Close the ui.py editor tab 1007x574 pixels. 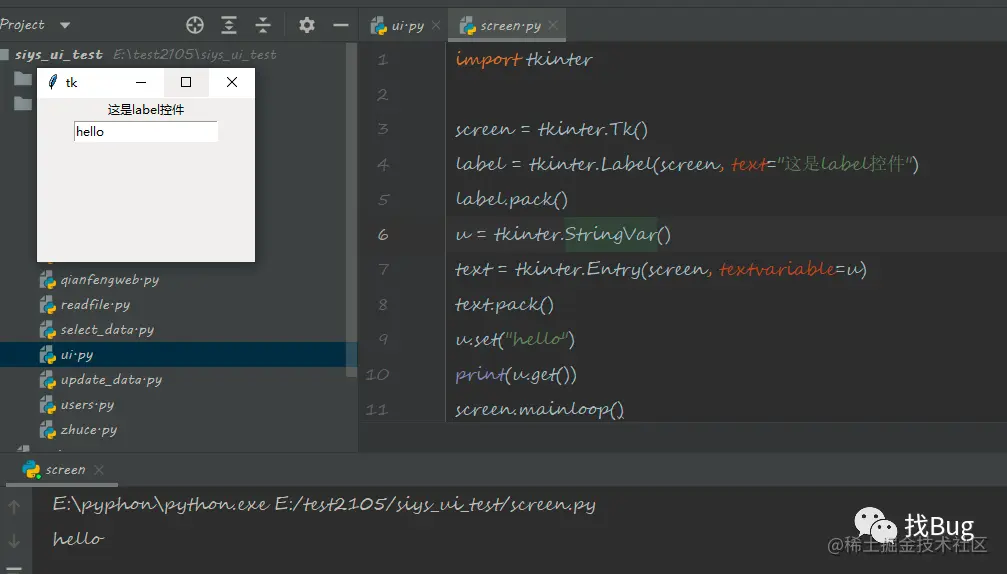coord(436,25)
